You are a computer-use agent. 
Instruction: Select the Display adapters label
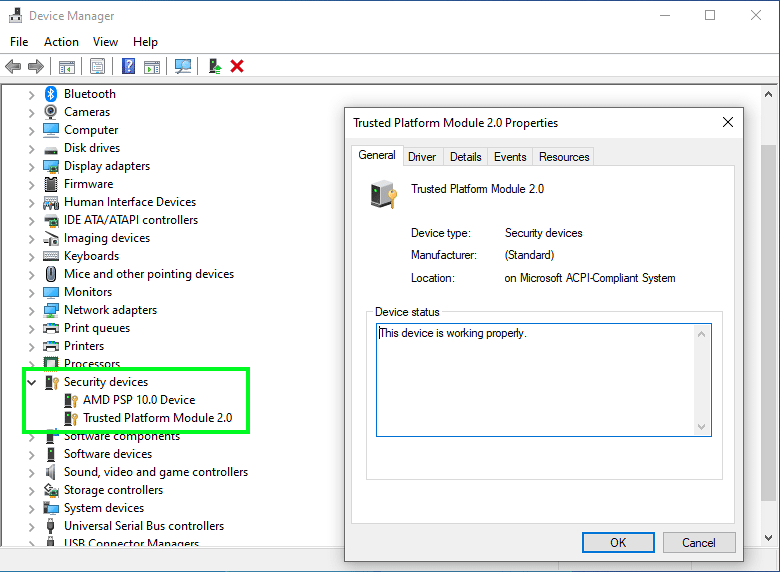coord(107,166)
